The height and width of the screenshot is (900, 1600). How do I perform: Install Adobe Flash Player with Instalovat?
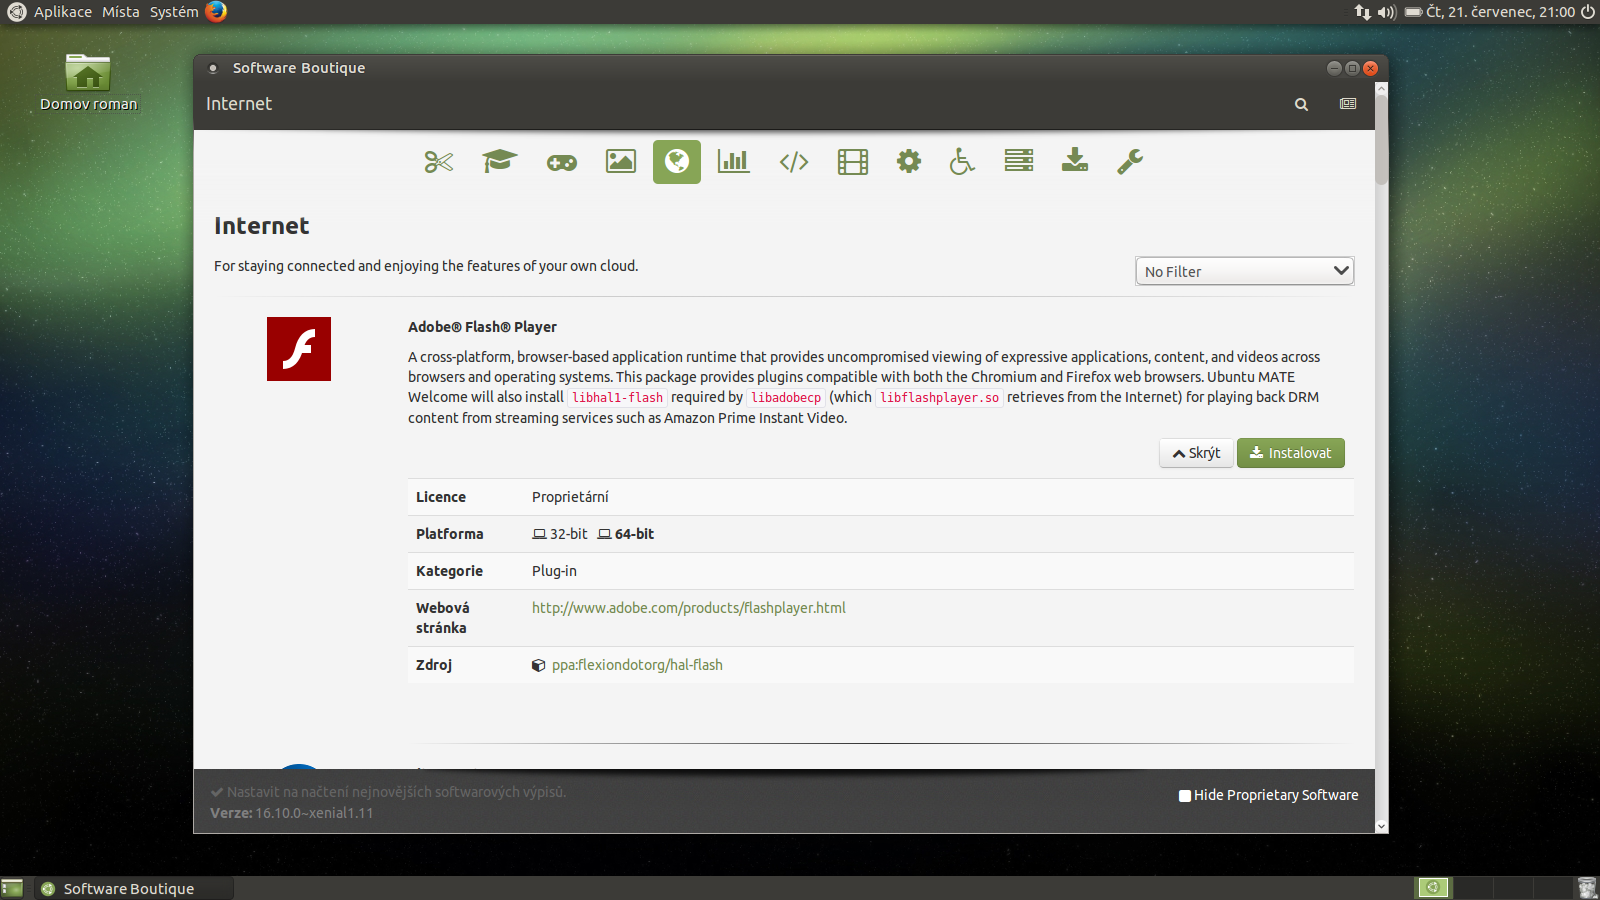point(1291,453)
